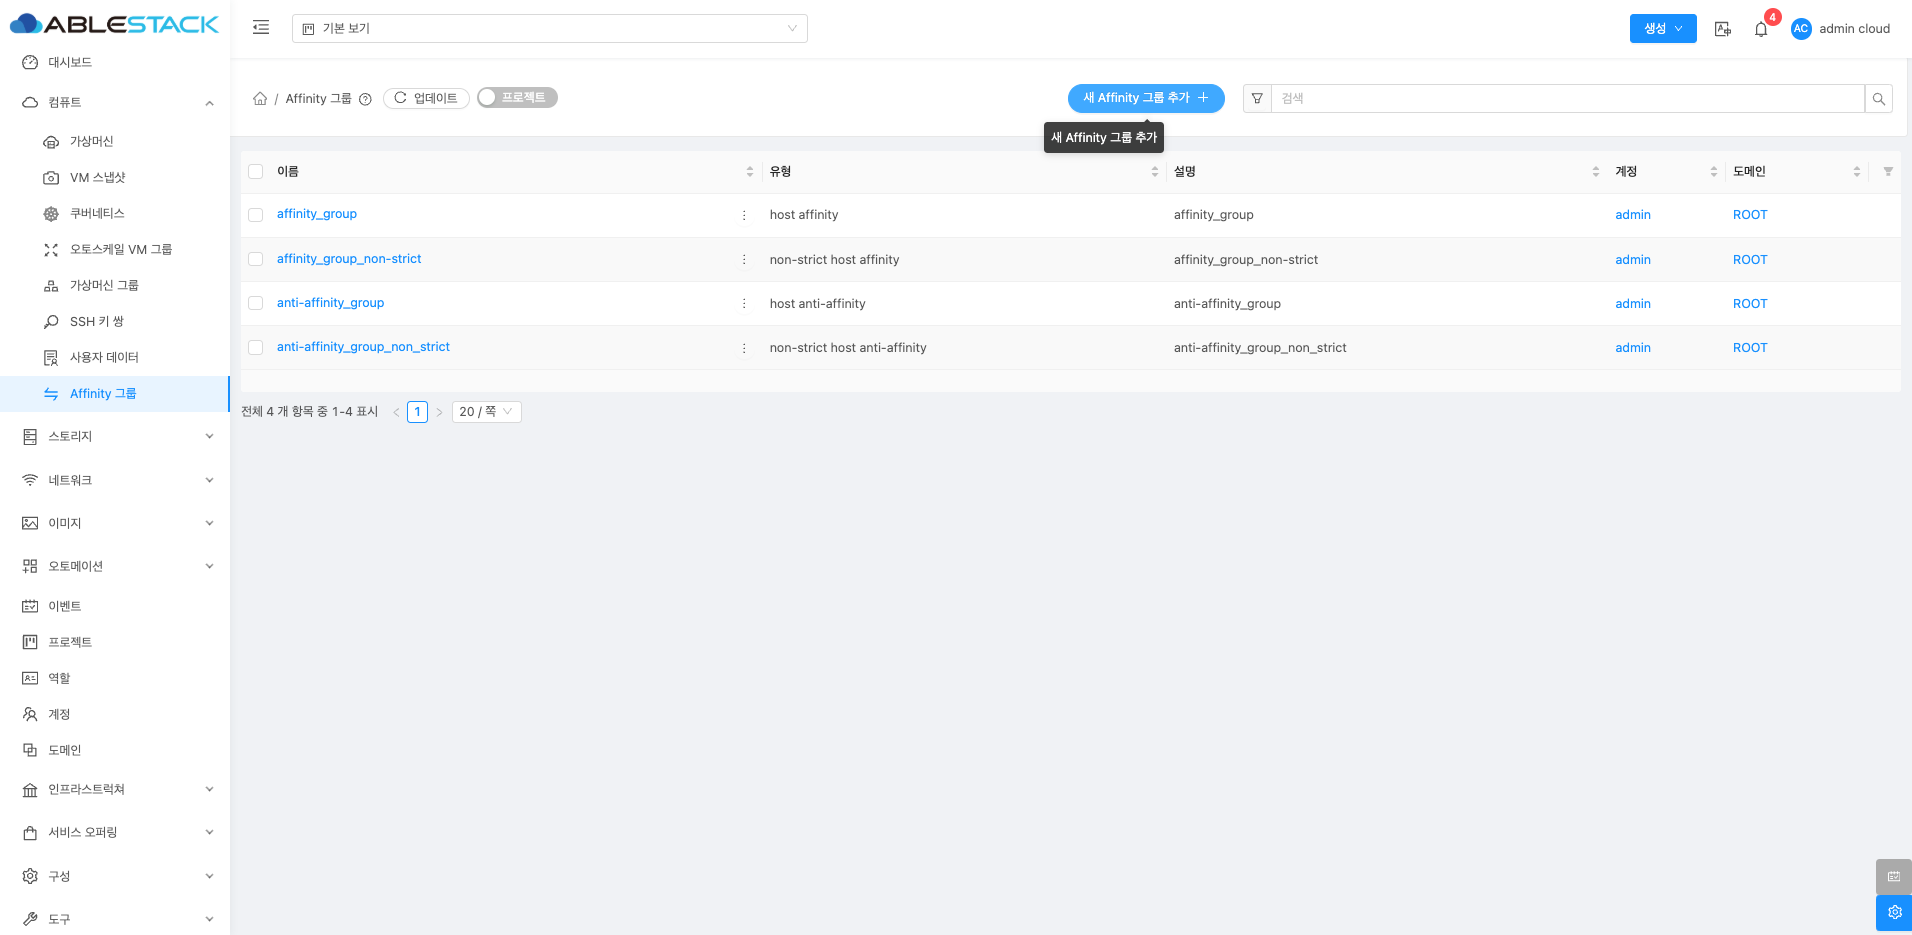The width and height of the screenshot is (1912, 935).
Task: Click the console/screen icon beside the bell
Action: (x=1723, y=29)
